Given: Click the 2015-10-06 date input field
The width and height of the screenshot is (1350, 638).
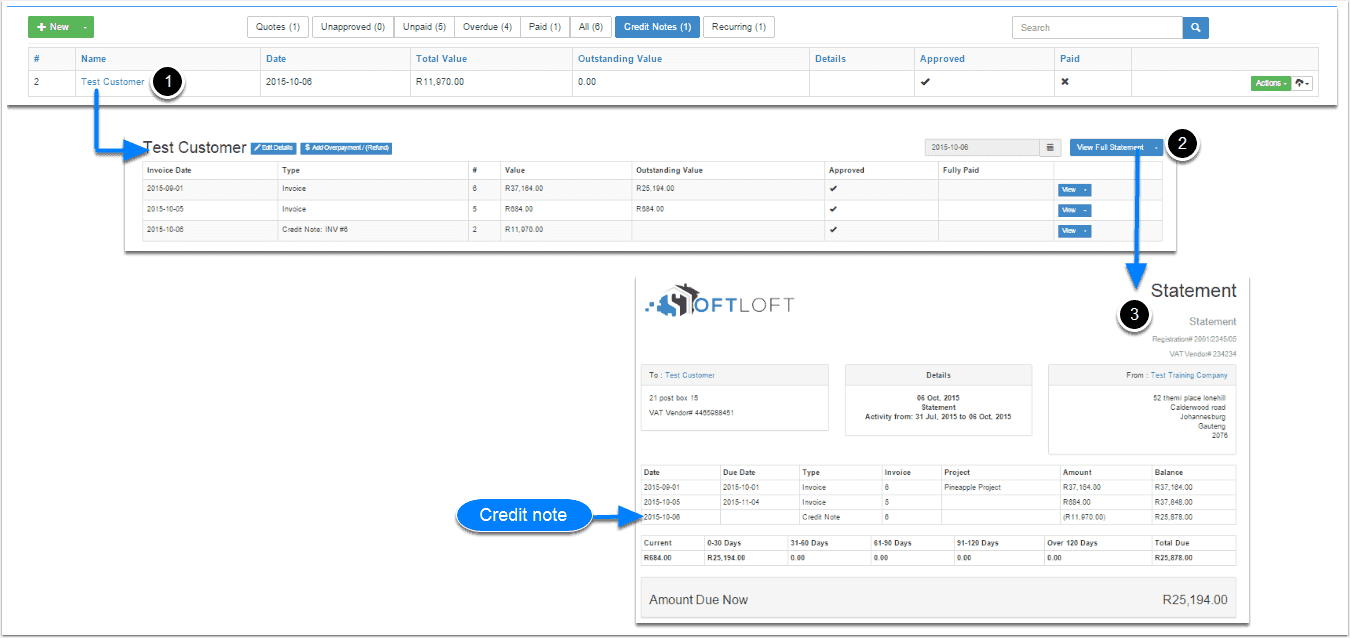Looking at the screenshot, I should 981,148.
